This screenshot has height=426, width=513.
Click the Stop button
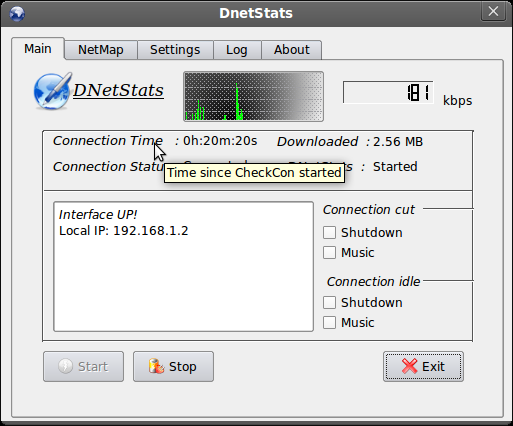click(173, 366)
